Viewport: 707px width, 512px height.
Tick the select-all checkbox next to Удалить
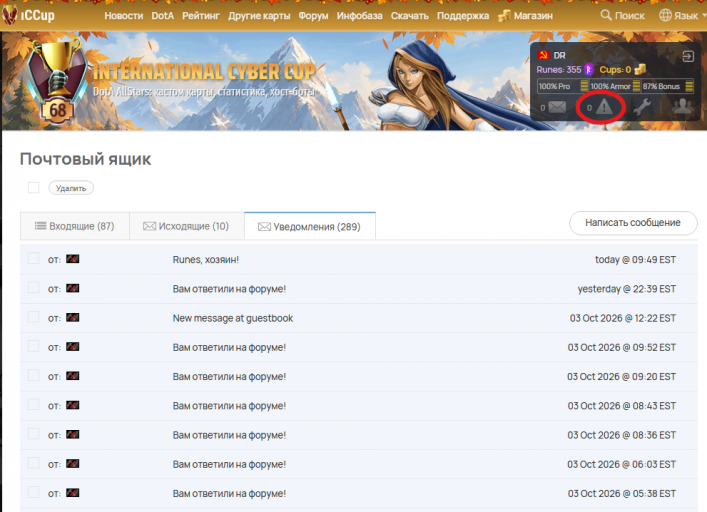point(33,187)
